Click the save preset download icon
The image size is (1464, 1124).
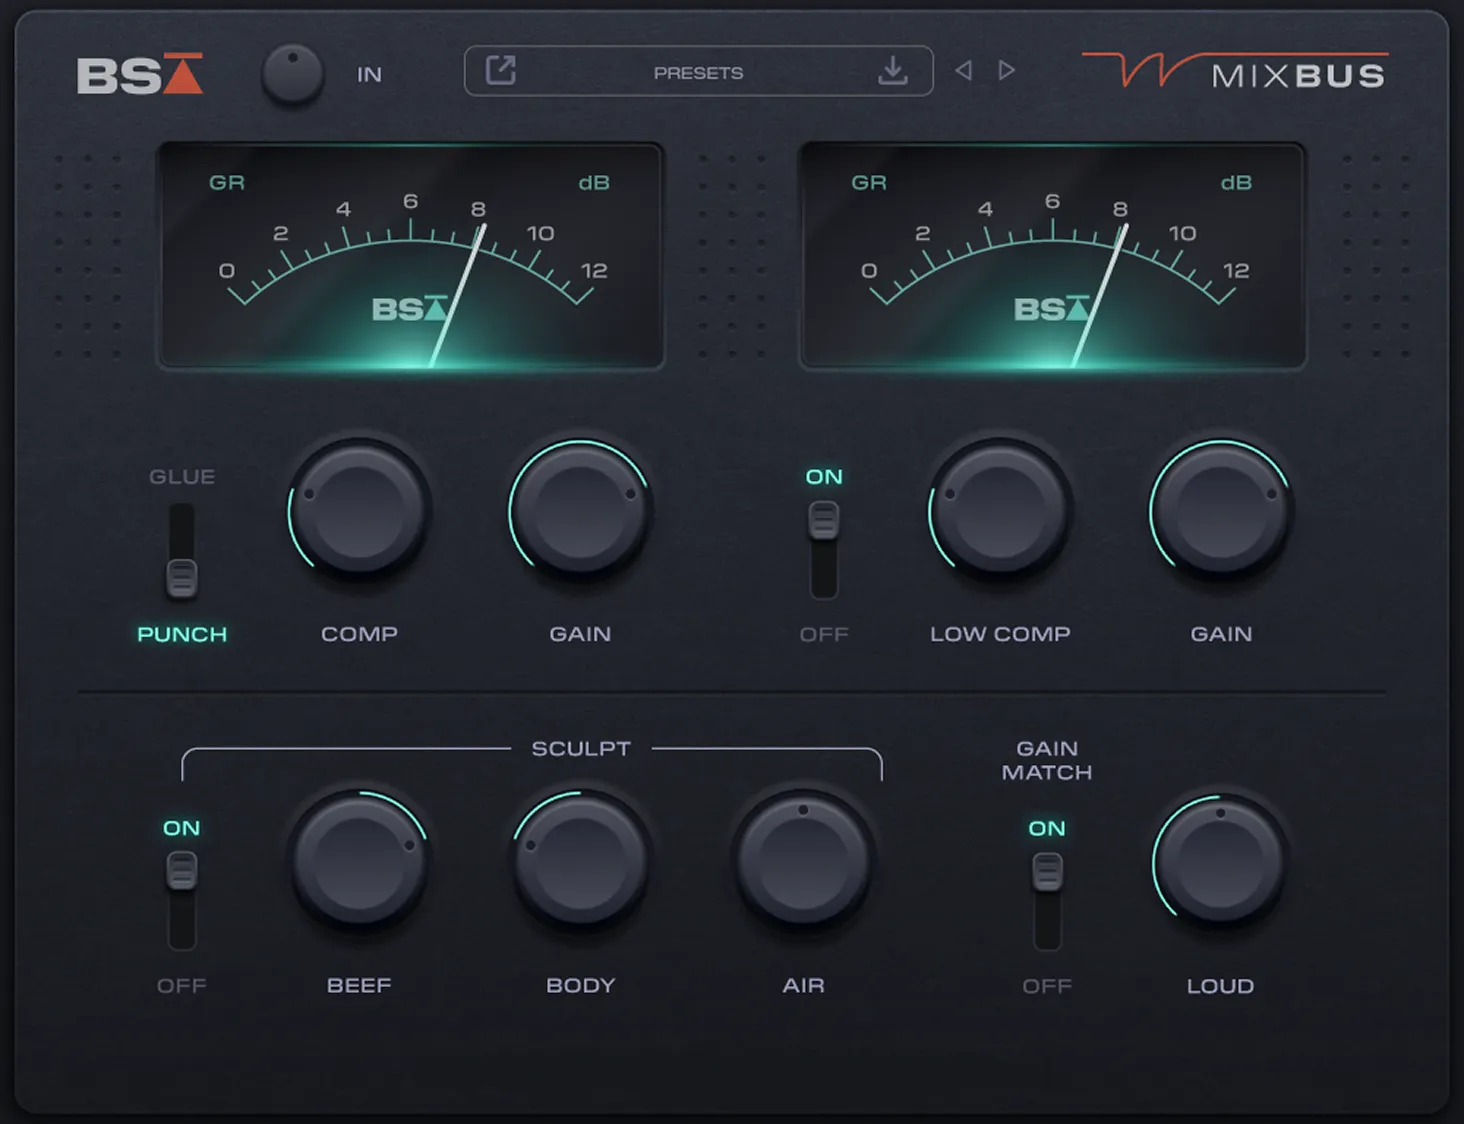point(893,71)
